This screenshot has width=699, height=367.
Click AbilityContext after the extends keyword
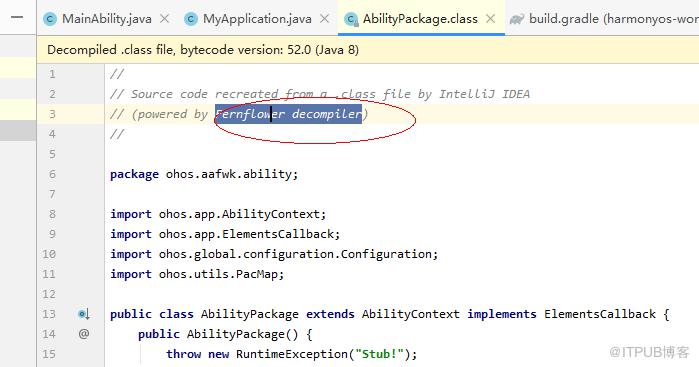click(411, 314)
